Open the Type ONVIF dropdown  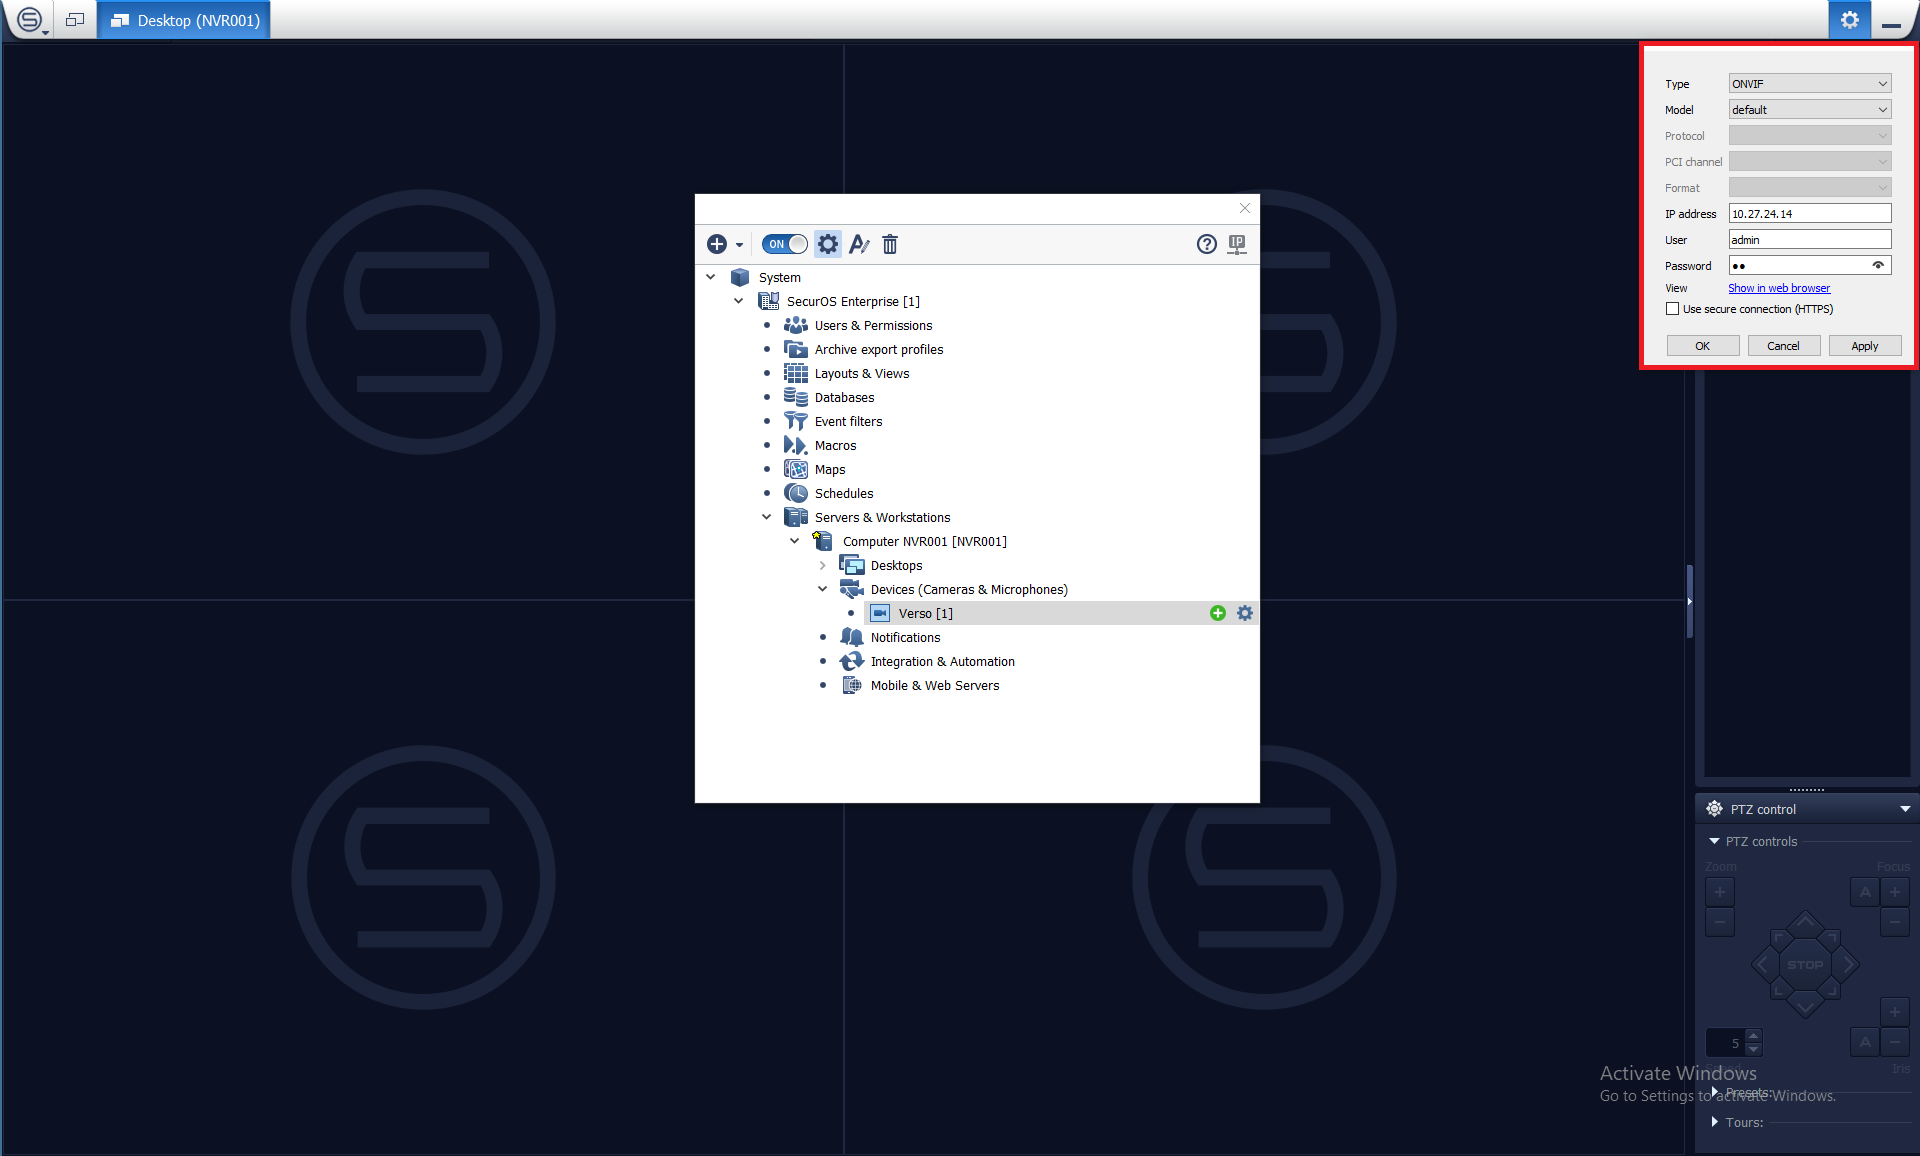click(1809, 84)
